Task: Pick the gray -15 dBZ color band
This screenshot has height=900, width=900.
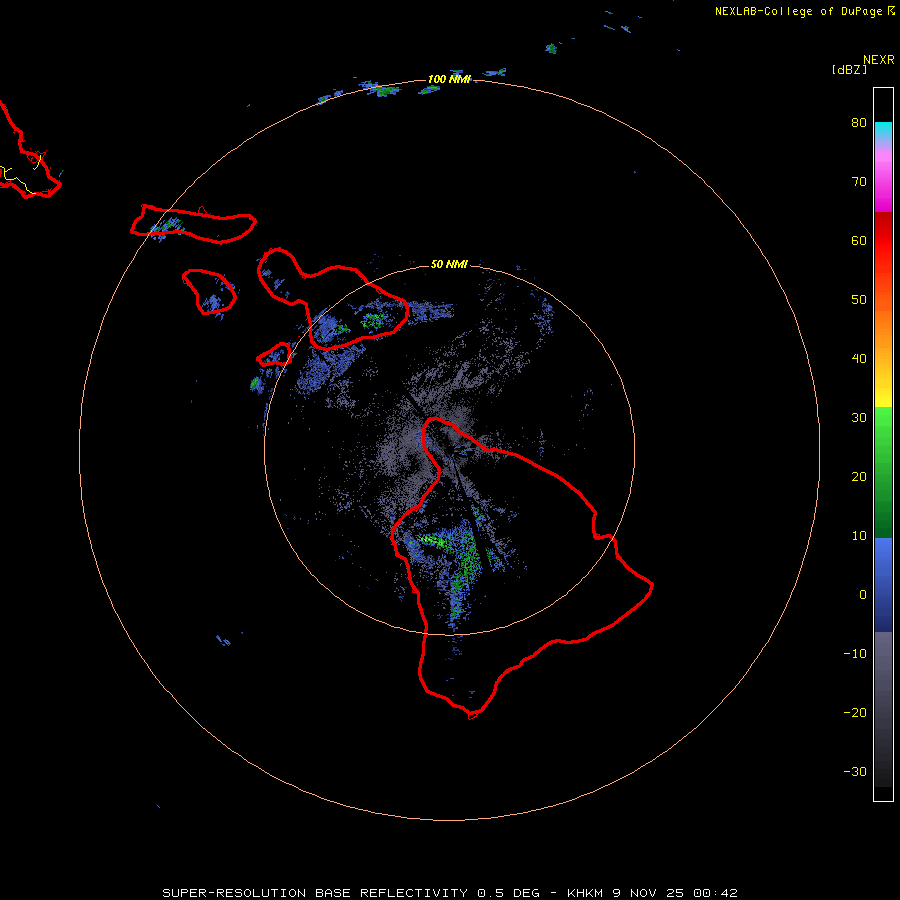Action: (883, 683)
